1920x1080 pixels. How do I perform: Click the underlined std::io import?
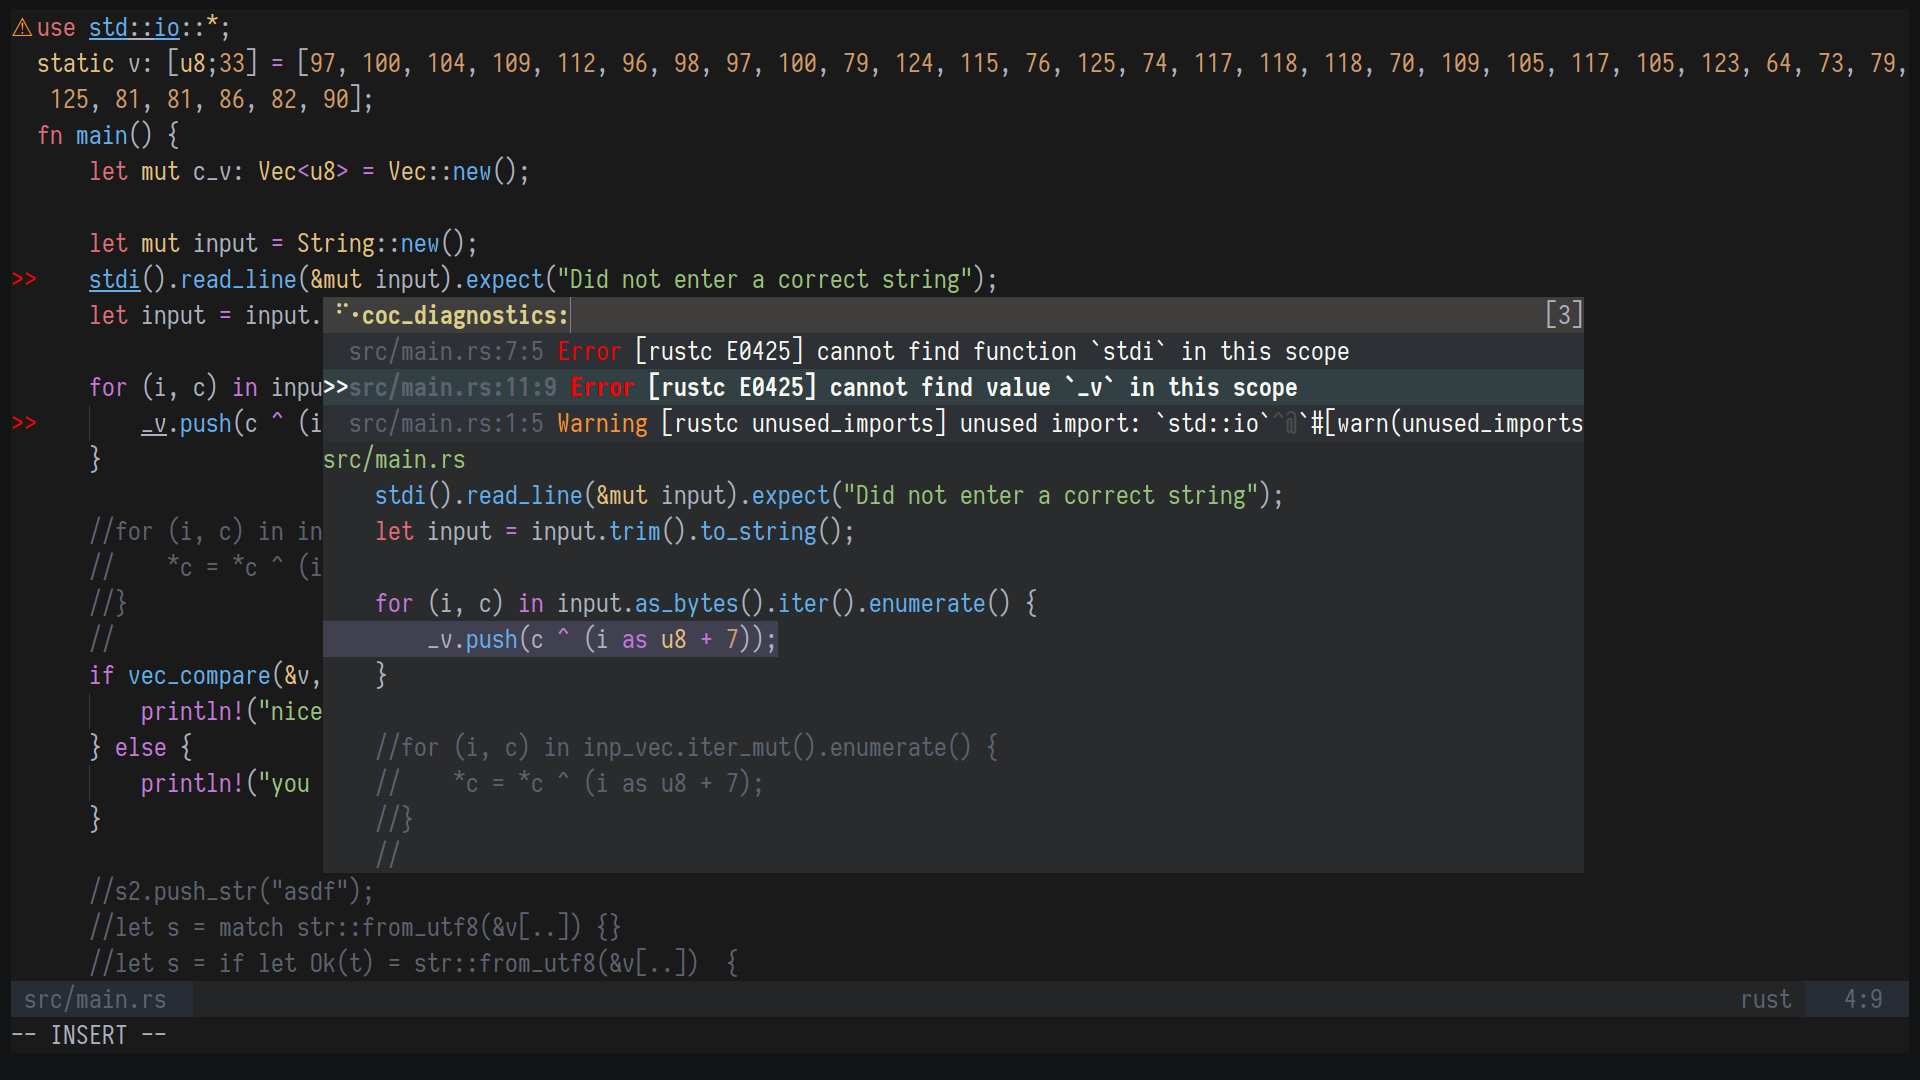(134, 28)
